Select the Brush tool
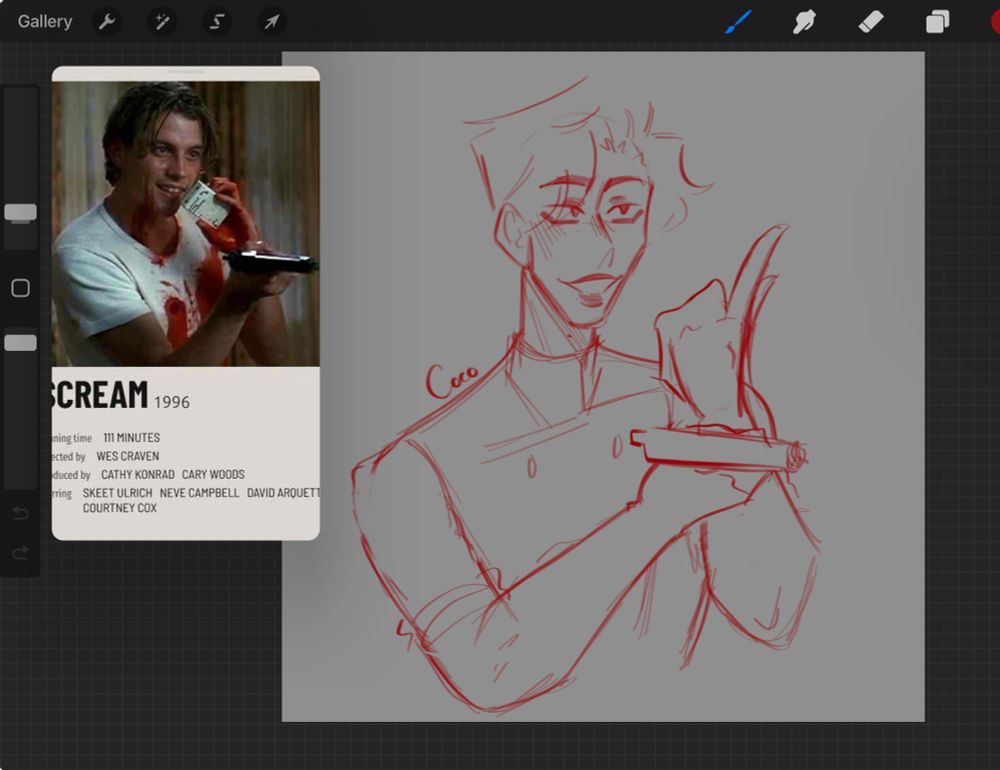This screenshot has width=1000, height=770. [x=738, y=22]
